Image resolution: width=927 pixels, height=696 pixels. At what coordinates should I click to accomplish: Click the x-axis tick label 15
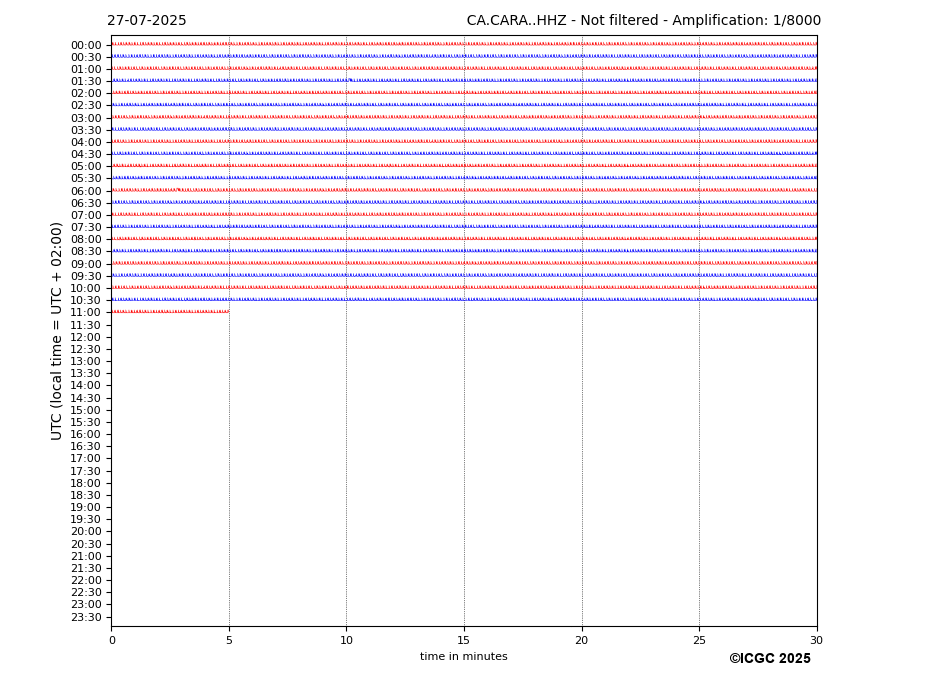464,640
